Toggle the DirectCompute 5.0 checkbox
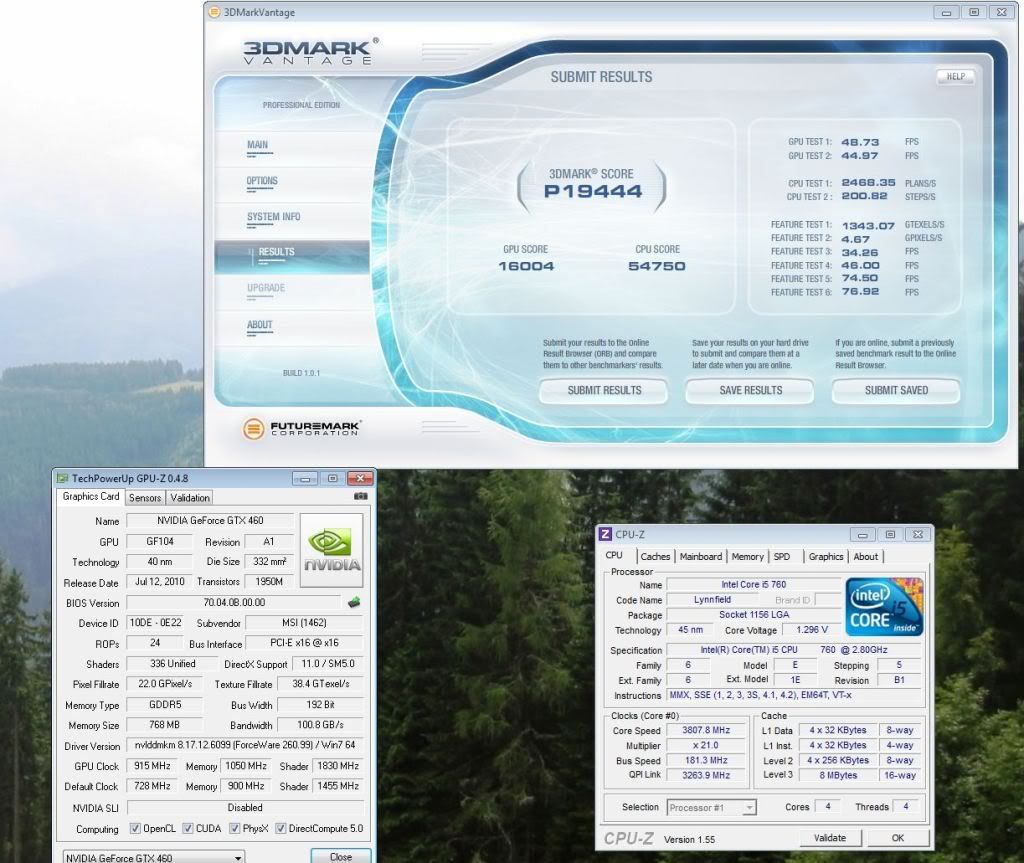 281,828
